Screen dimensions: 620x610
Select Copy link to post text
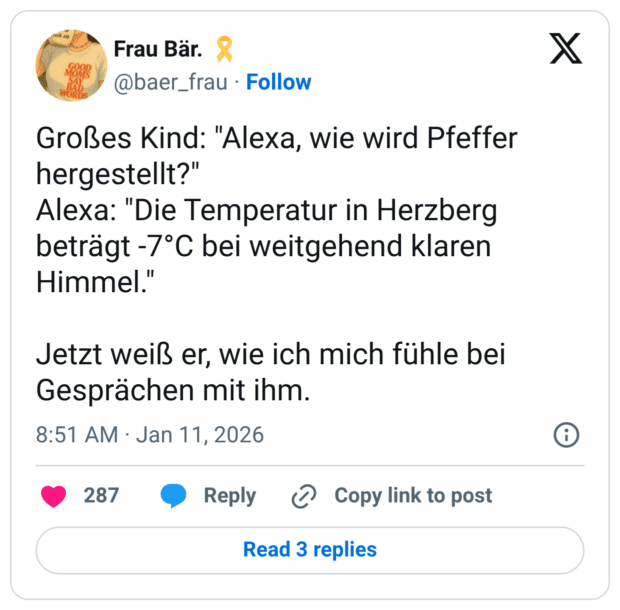tap(413, 495)
